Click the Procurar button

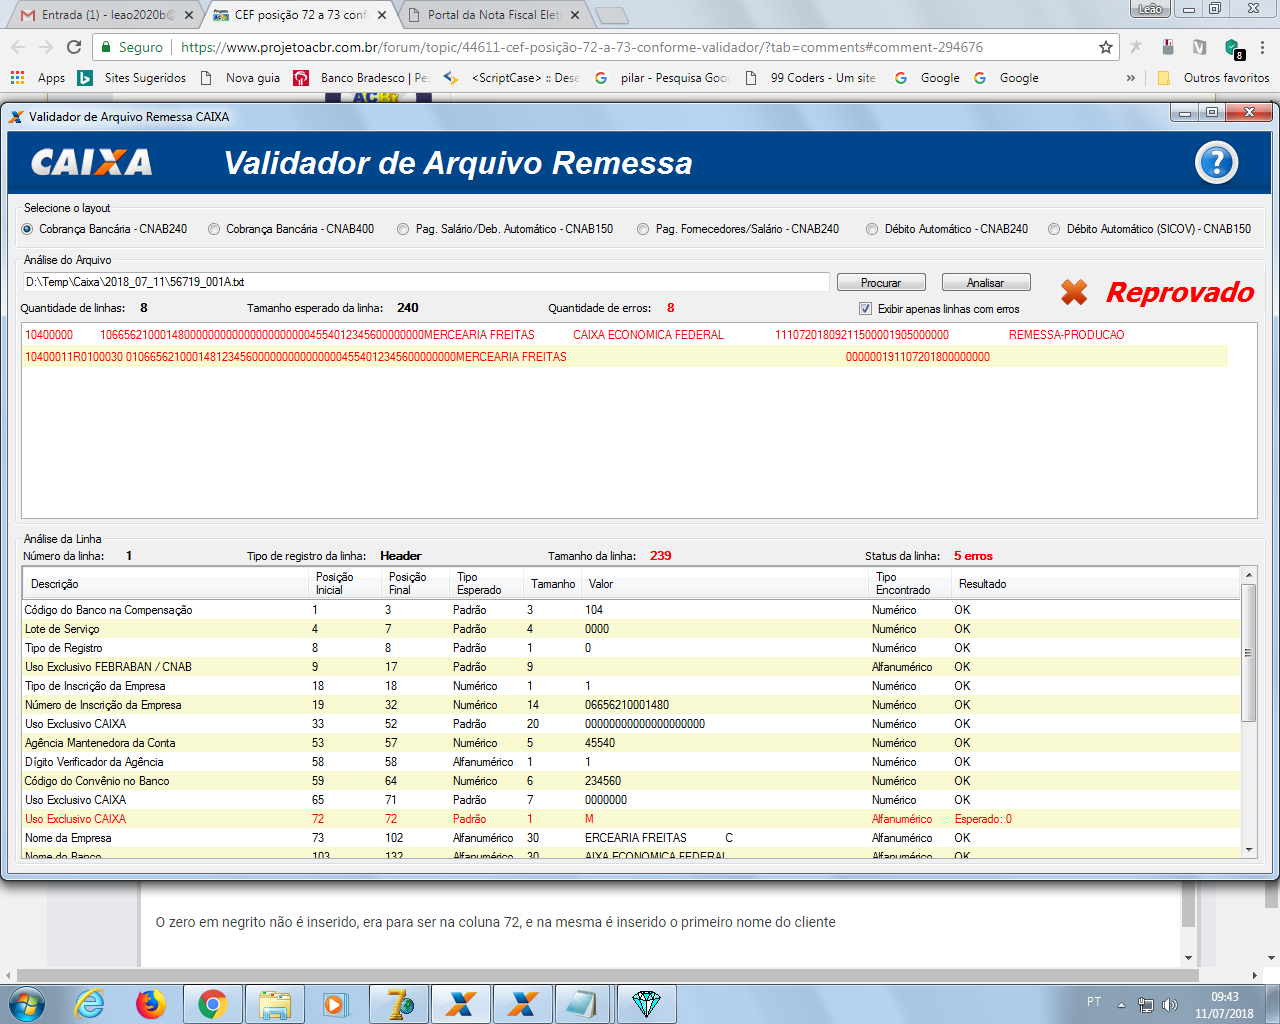[x=881, y=283]
